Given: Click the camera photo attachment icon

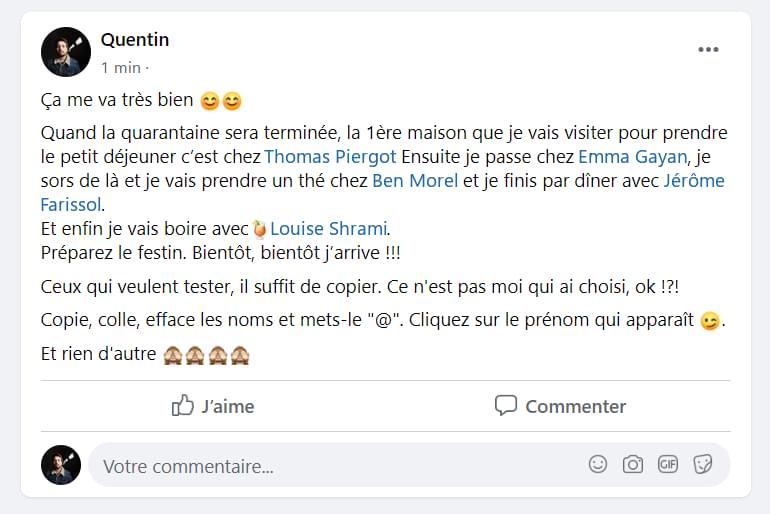Looking at the screenshot, I should pyautogui.click(x=632, y=464).
